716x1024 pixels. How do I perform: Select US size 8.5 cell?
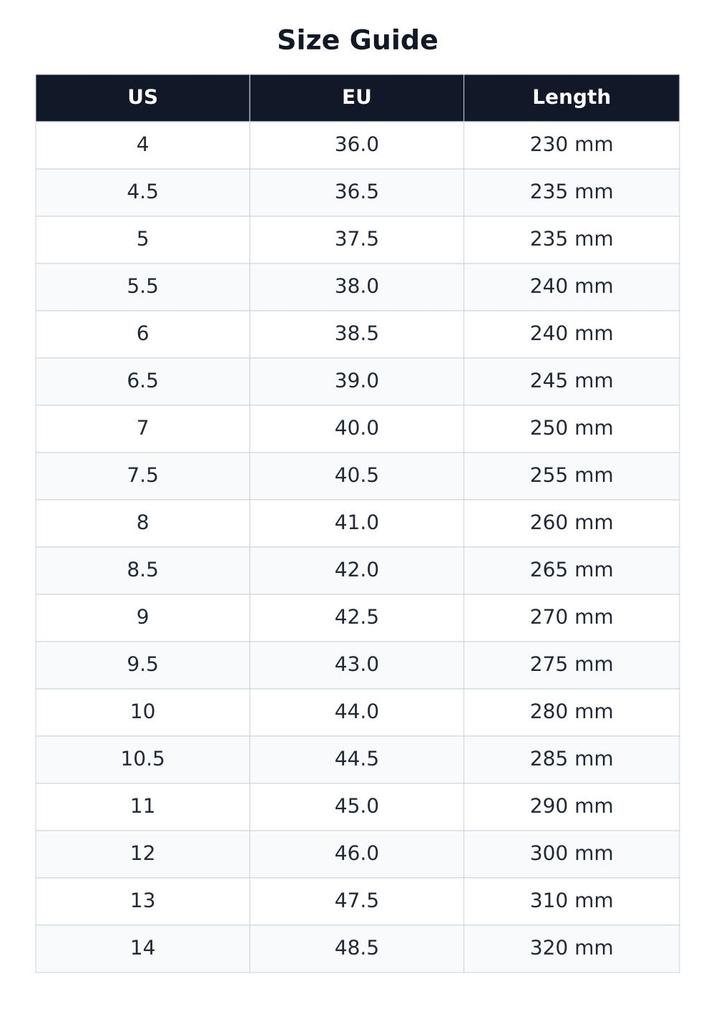[142, 570]
